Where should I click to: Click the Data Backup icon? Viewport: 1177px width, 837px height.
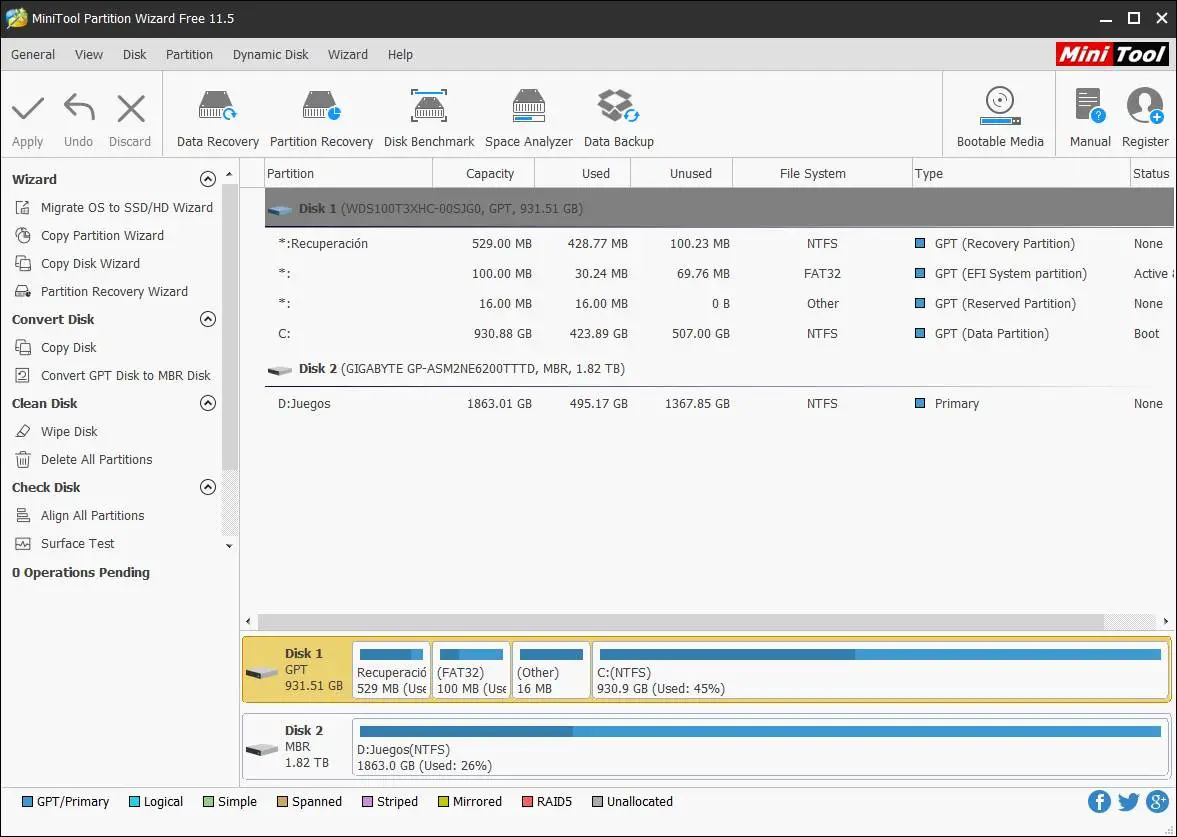(x=618, y=118)
